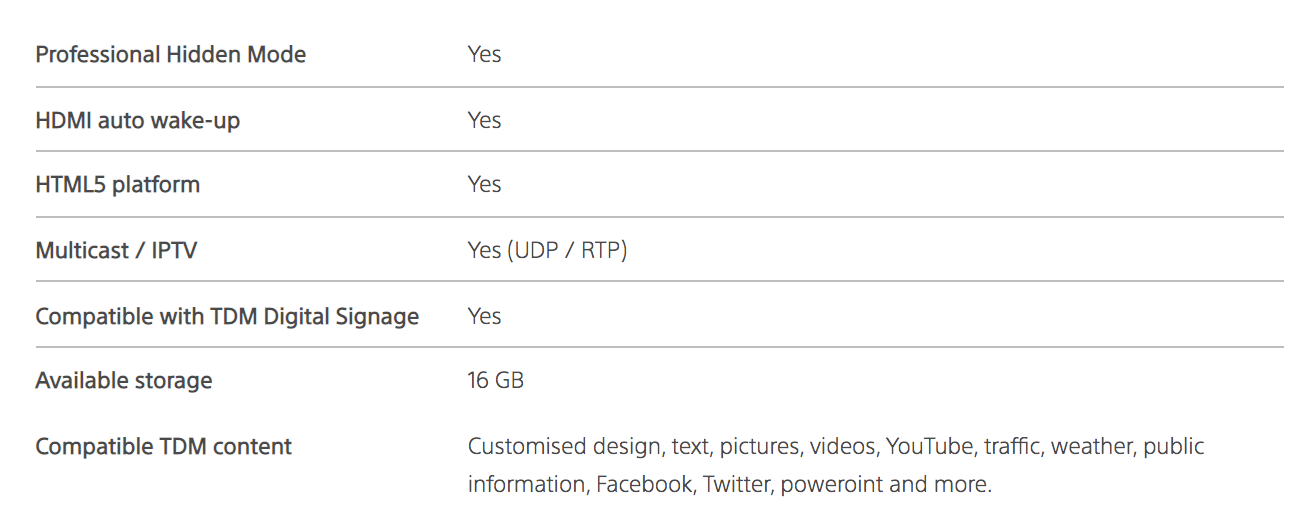Click the Multicast / IPTV label
The height and width of the screenshot is (528, 1316).
tap(116, 250)
